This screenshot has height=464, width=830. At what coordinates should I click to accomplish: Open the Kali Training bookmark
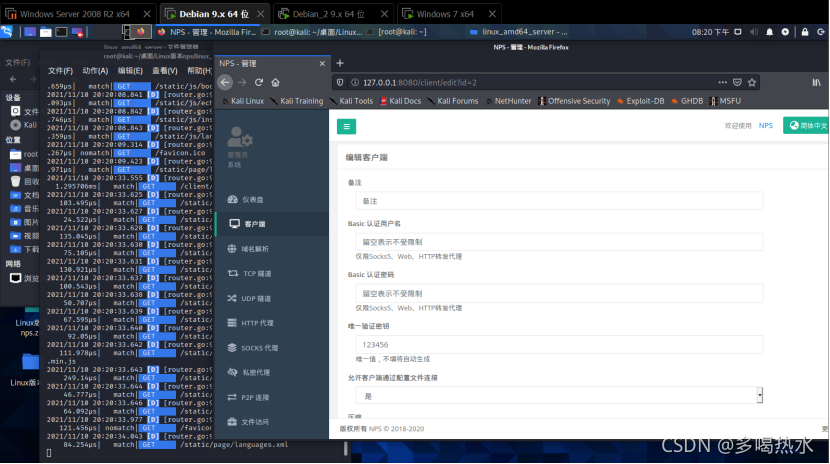point(296,101)
